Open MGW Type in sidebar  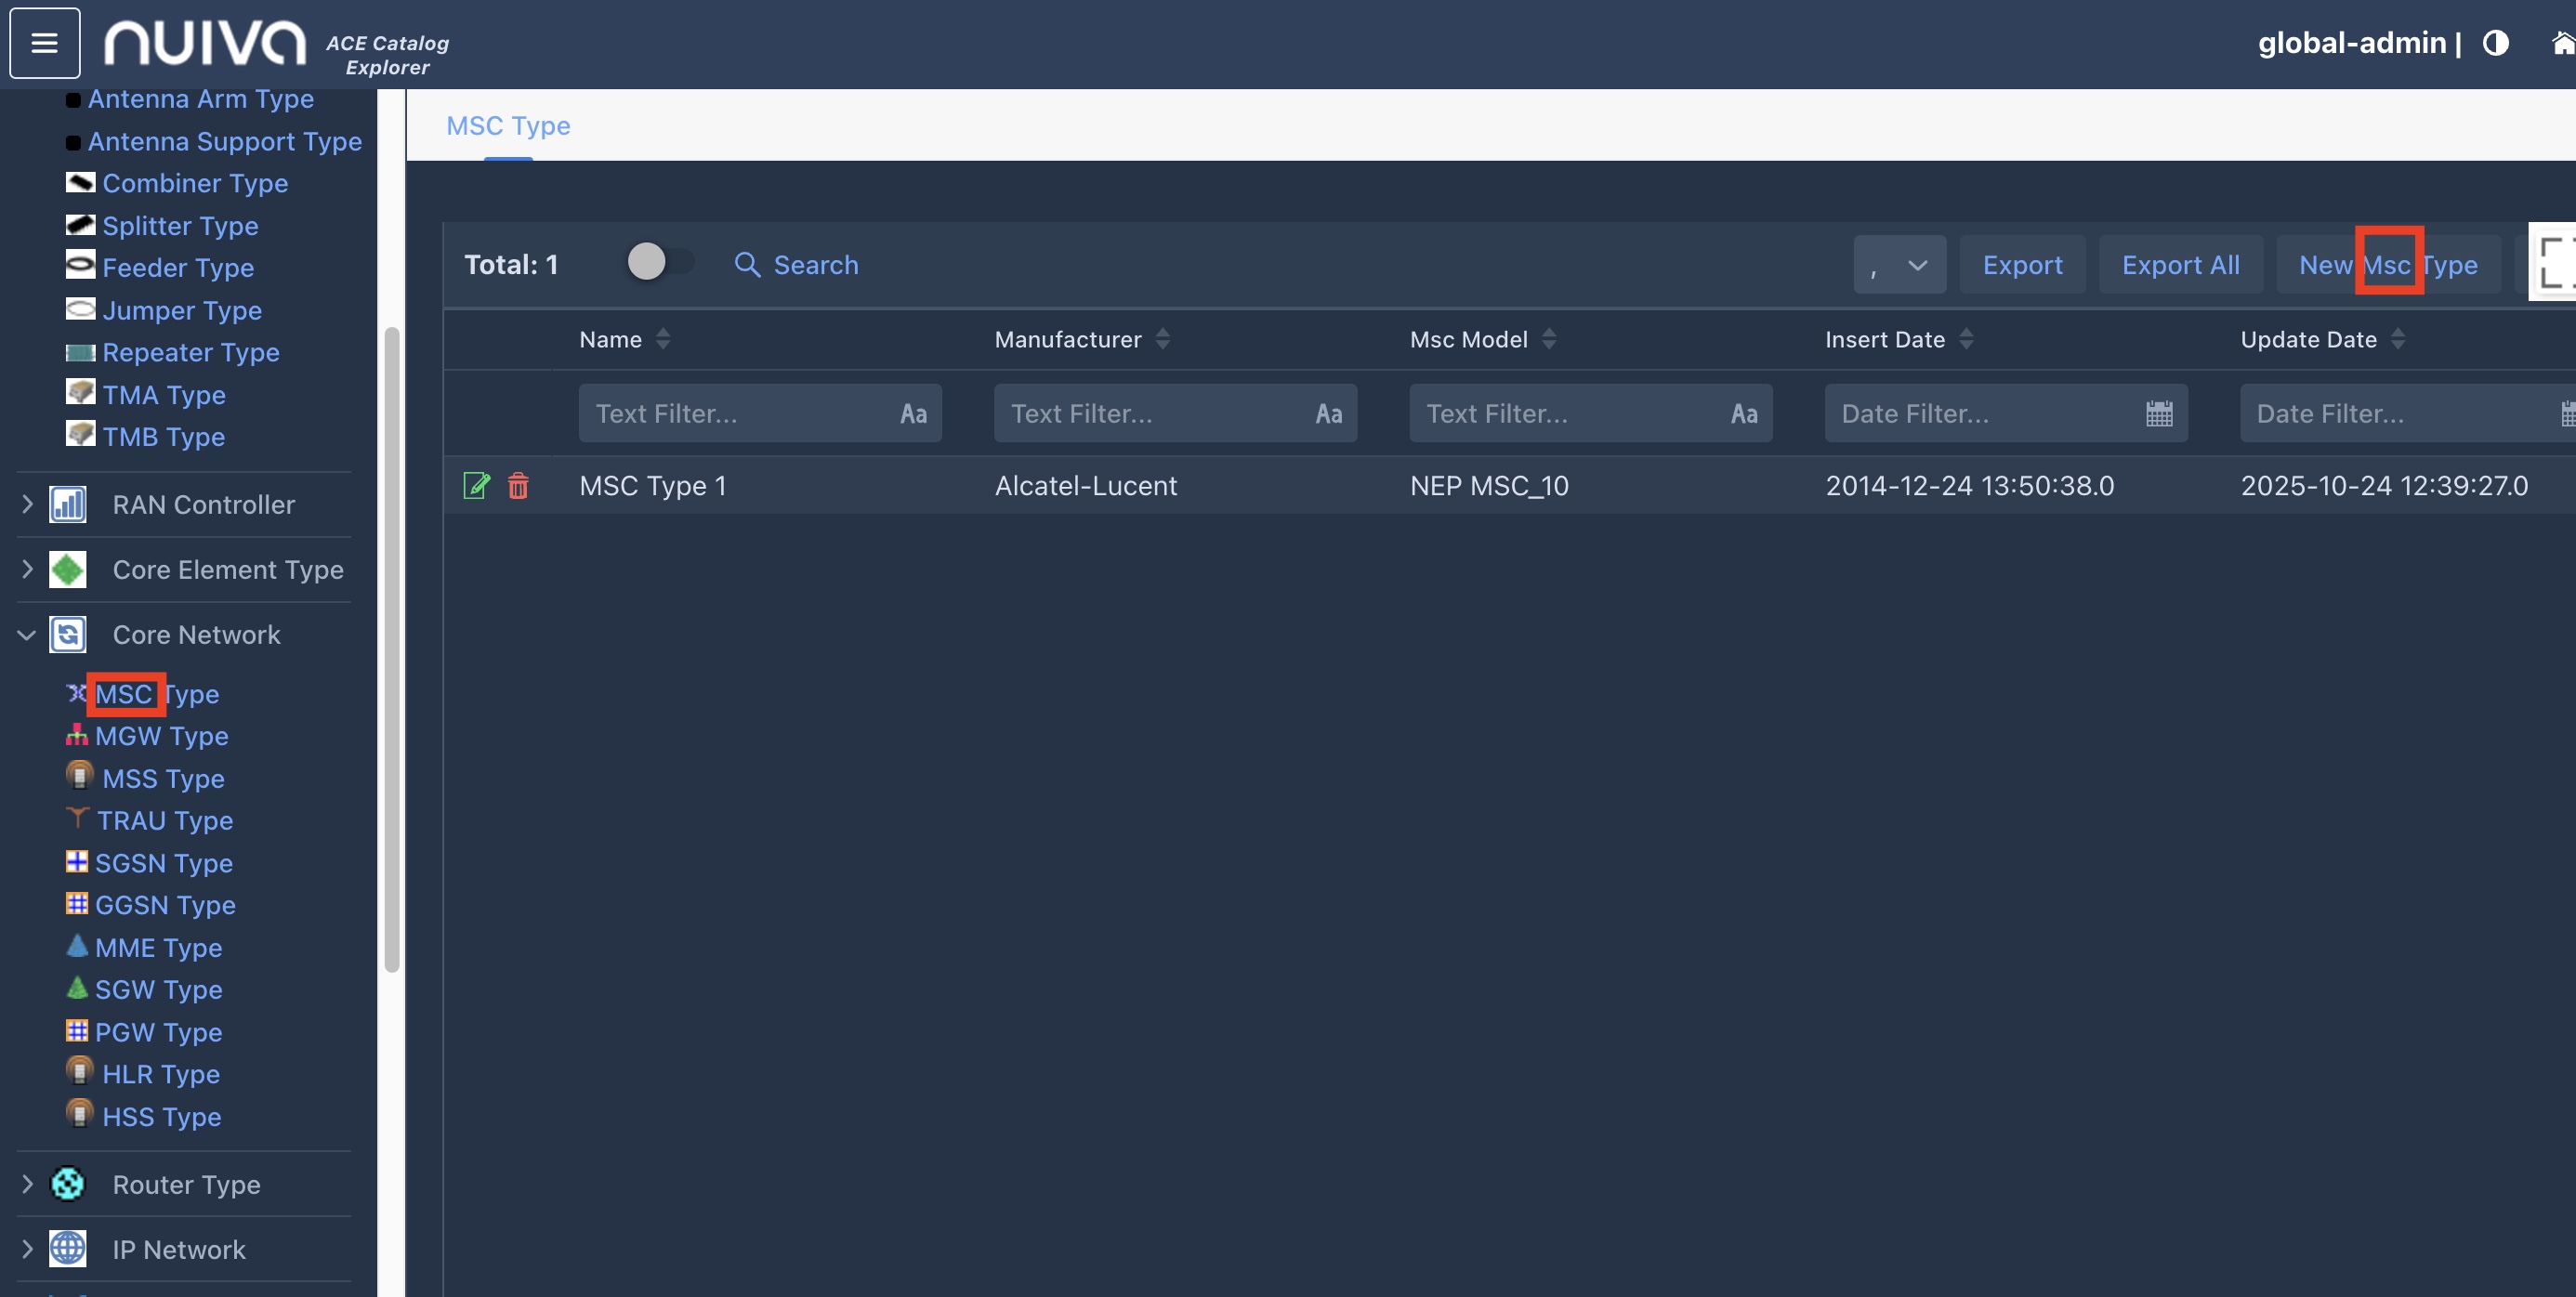pos(161,736)
